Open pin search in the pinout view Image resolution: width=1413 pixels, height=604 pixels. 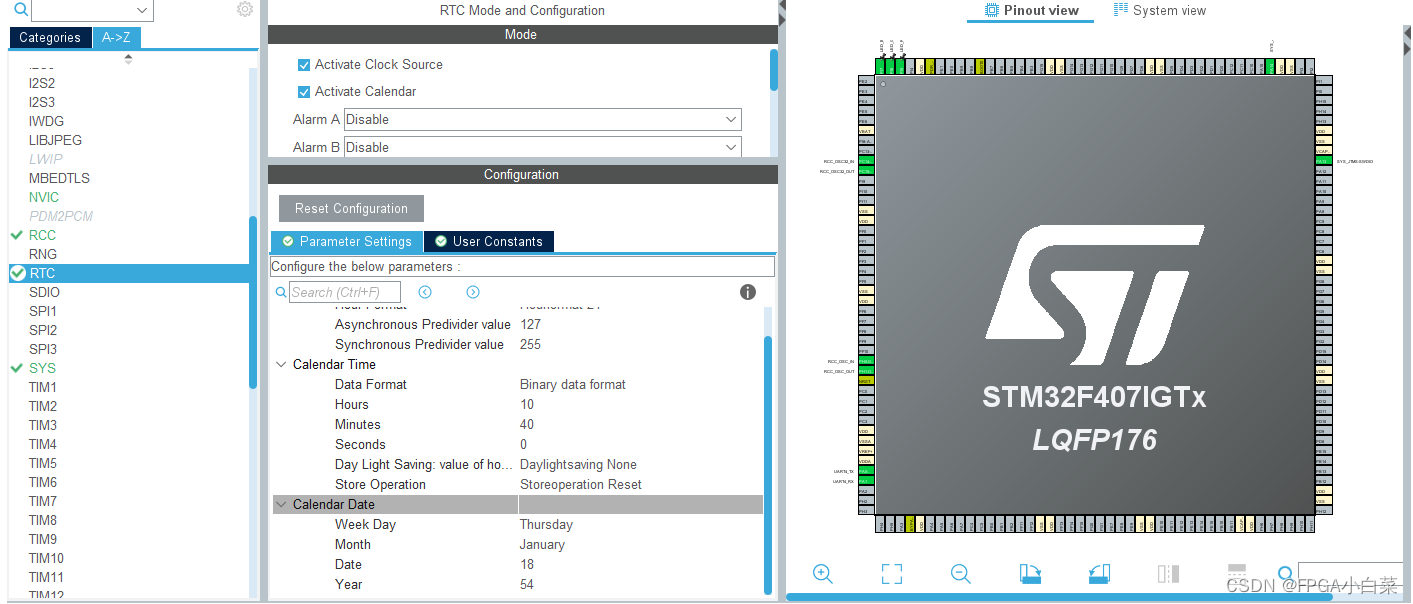coord(1285,574)
